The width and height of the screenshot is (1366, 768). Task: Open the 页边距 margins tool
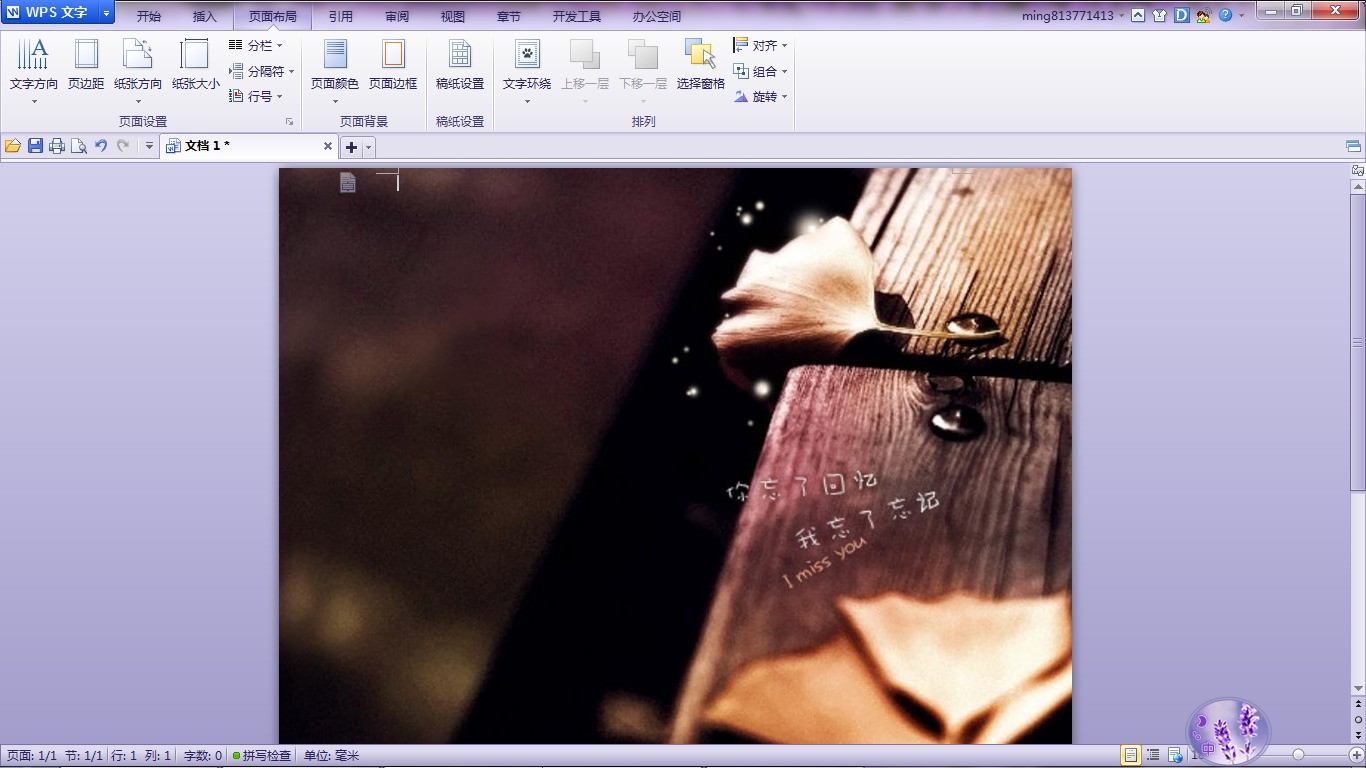pos(86,66)
